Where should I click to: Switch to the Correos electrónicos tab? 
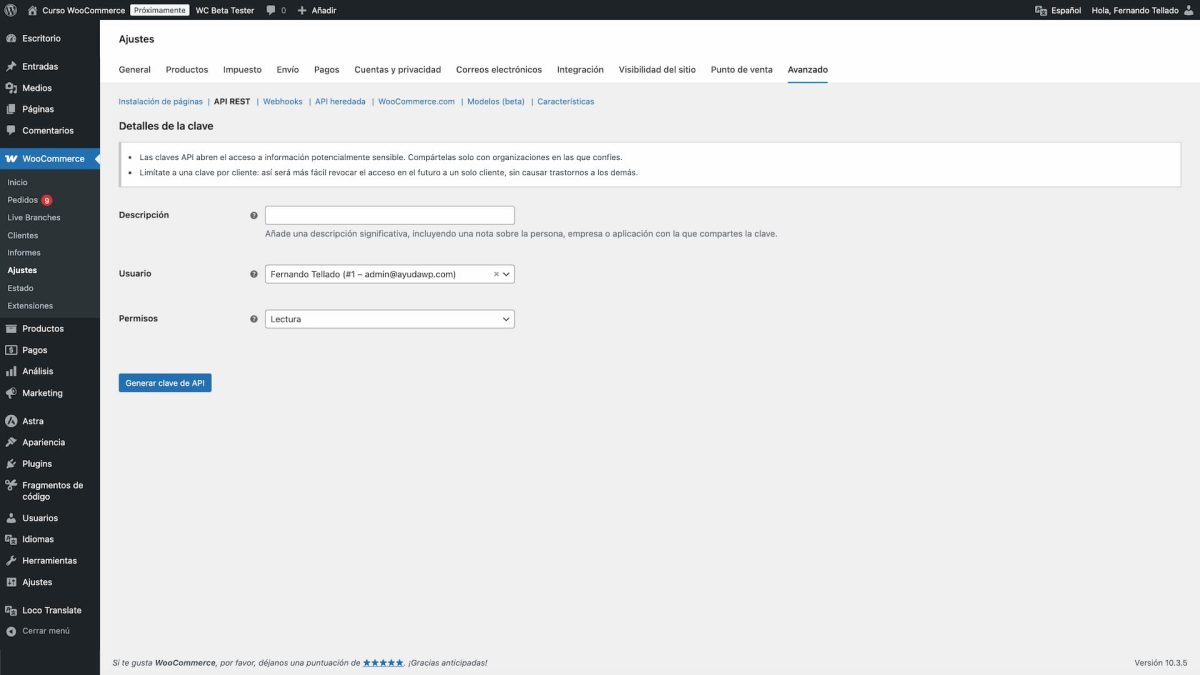(499, 69)
